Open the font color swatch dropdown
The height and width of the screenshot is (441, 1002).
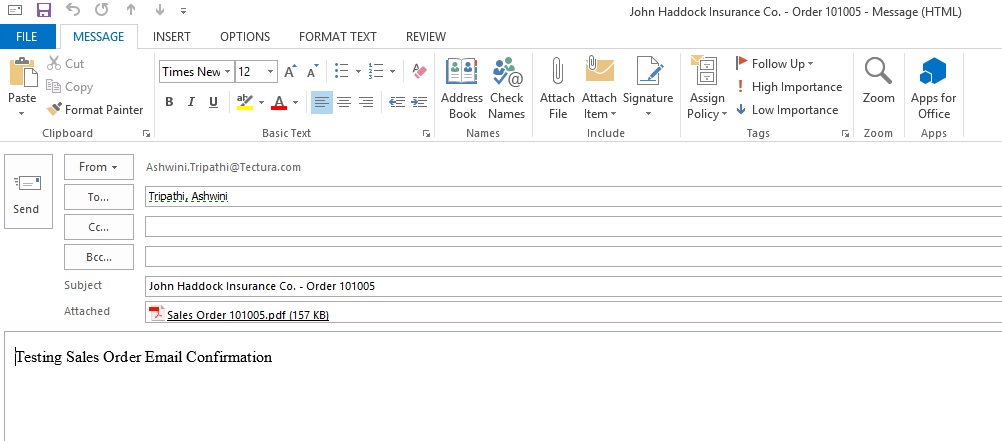coord(293,103)
